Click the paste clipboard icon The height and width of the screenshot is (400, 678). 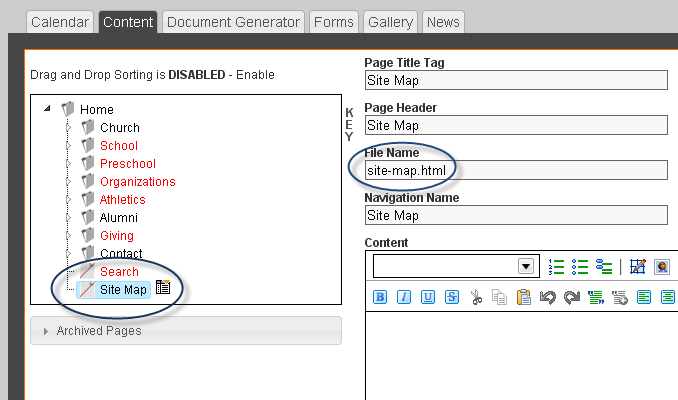[524, 297]
